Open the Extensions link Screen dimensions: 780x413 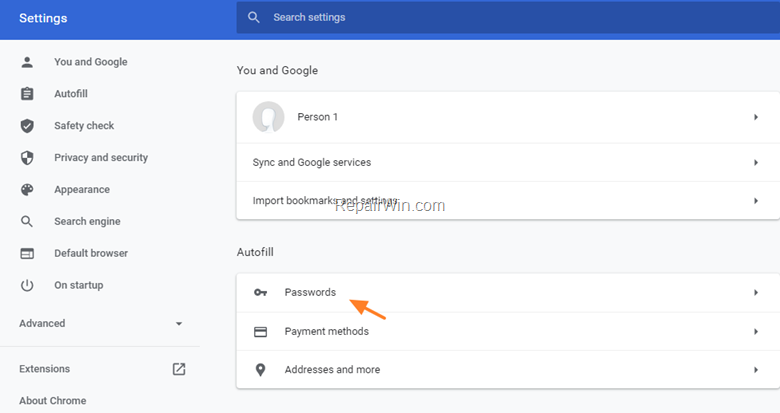coord(44,369)
